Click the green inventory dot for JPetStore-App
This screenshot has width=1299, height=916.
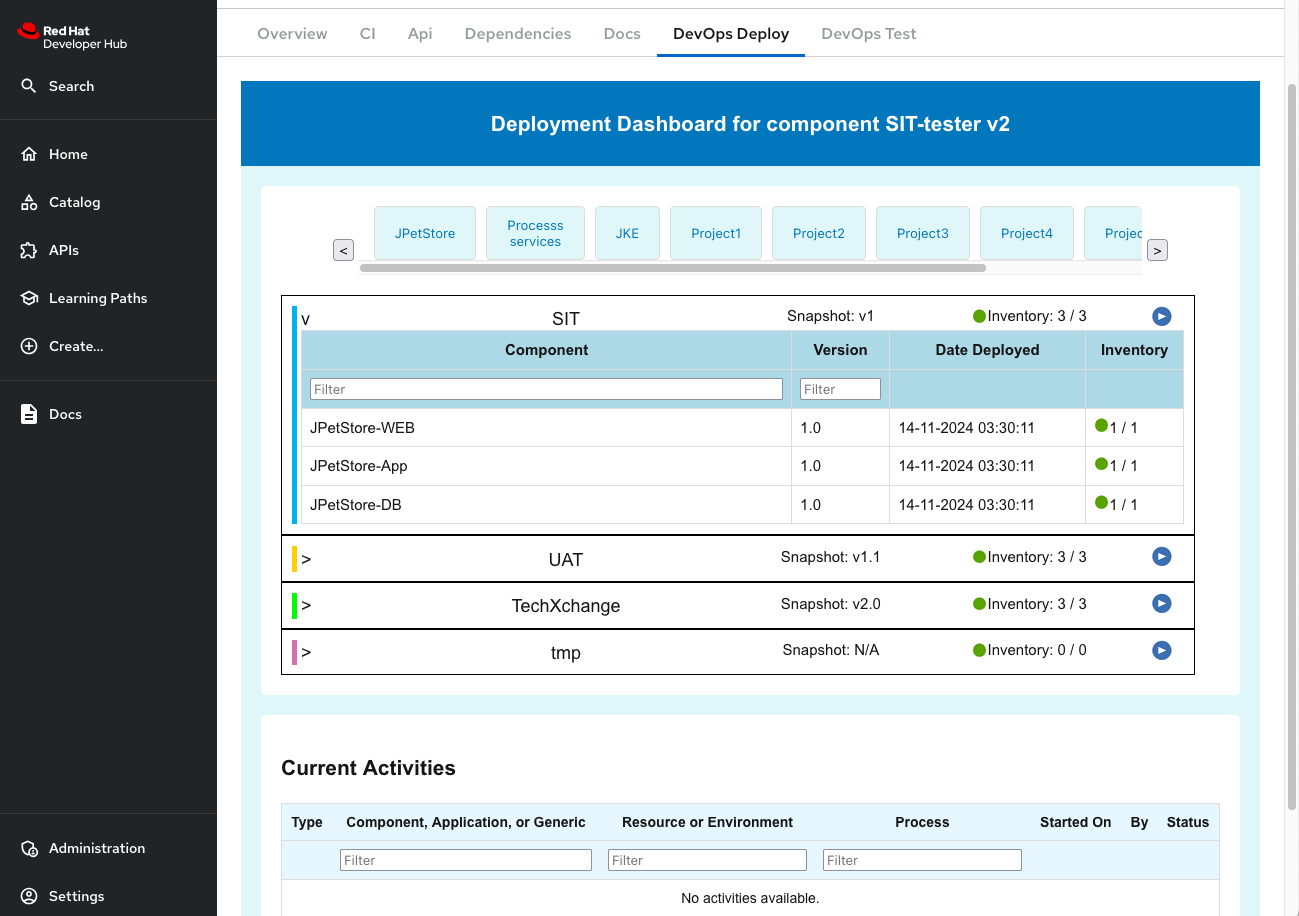[1101, 464]
